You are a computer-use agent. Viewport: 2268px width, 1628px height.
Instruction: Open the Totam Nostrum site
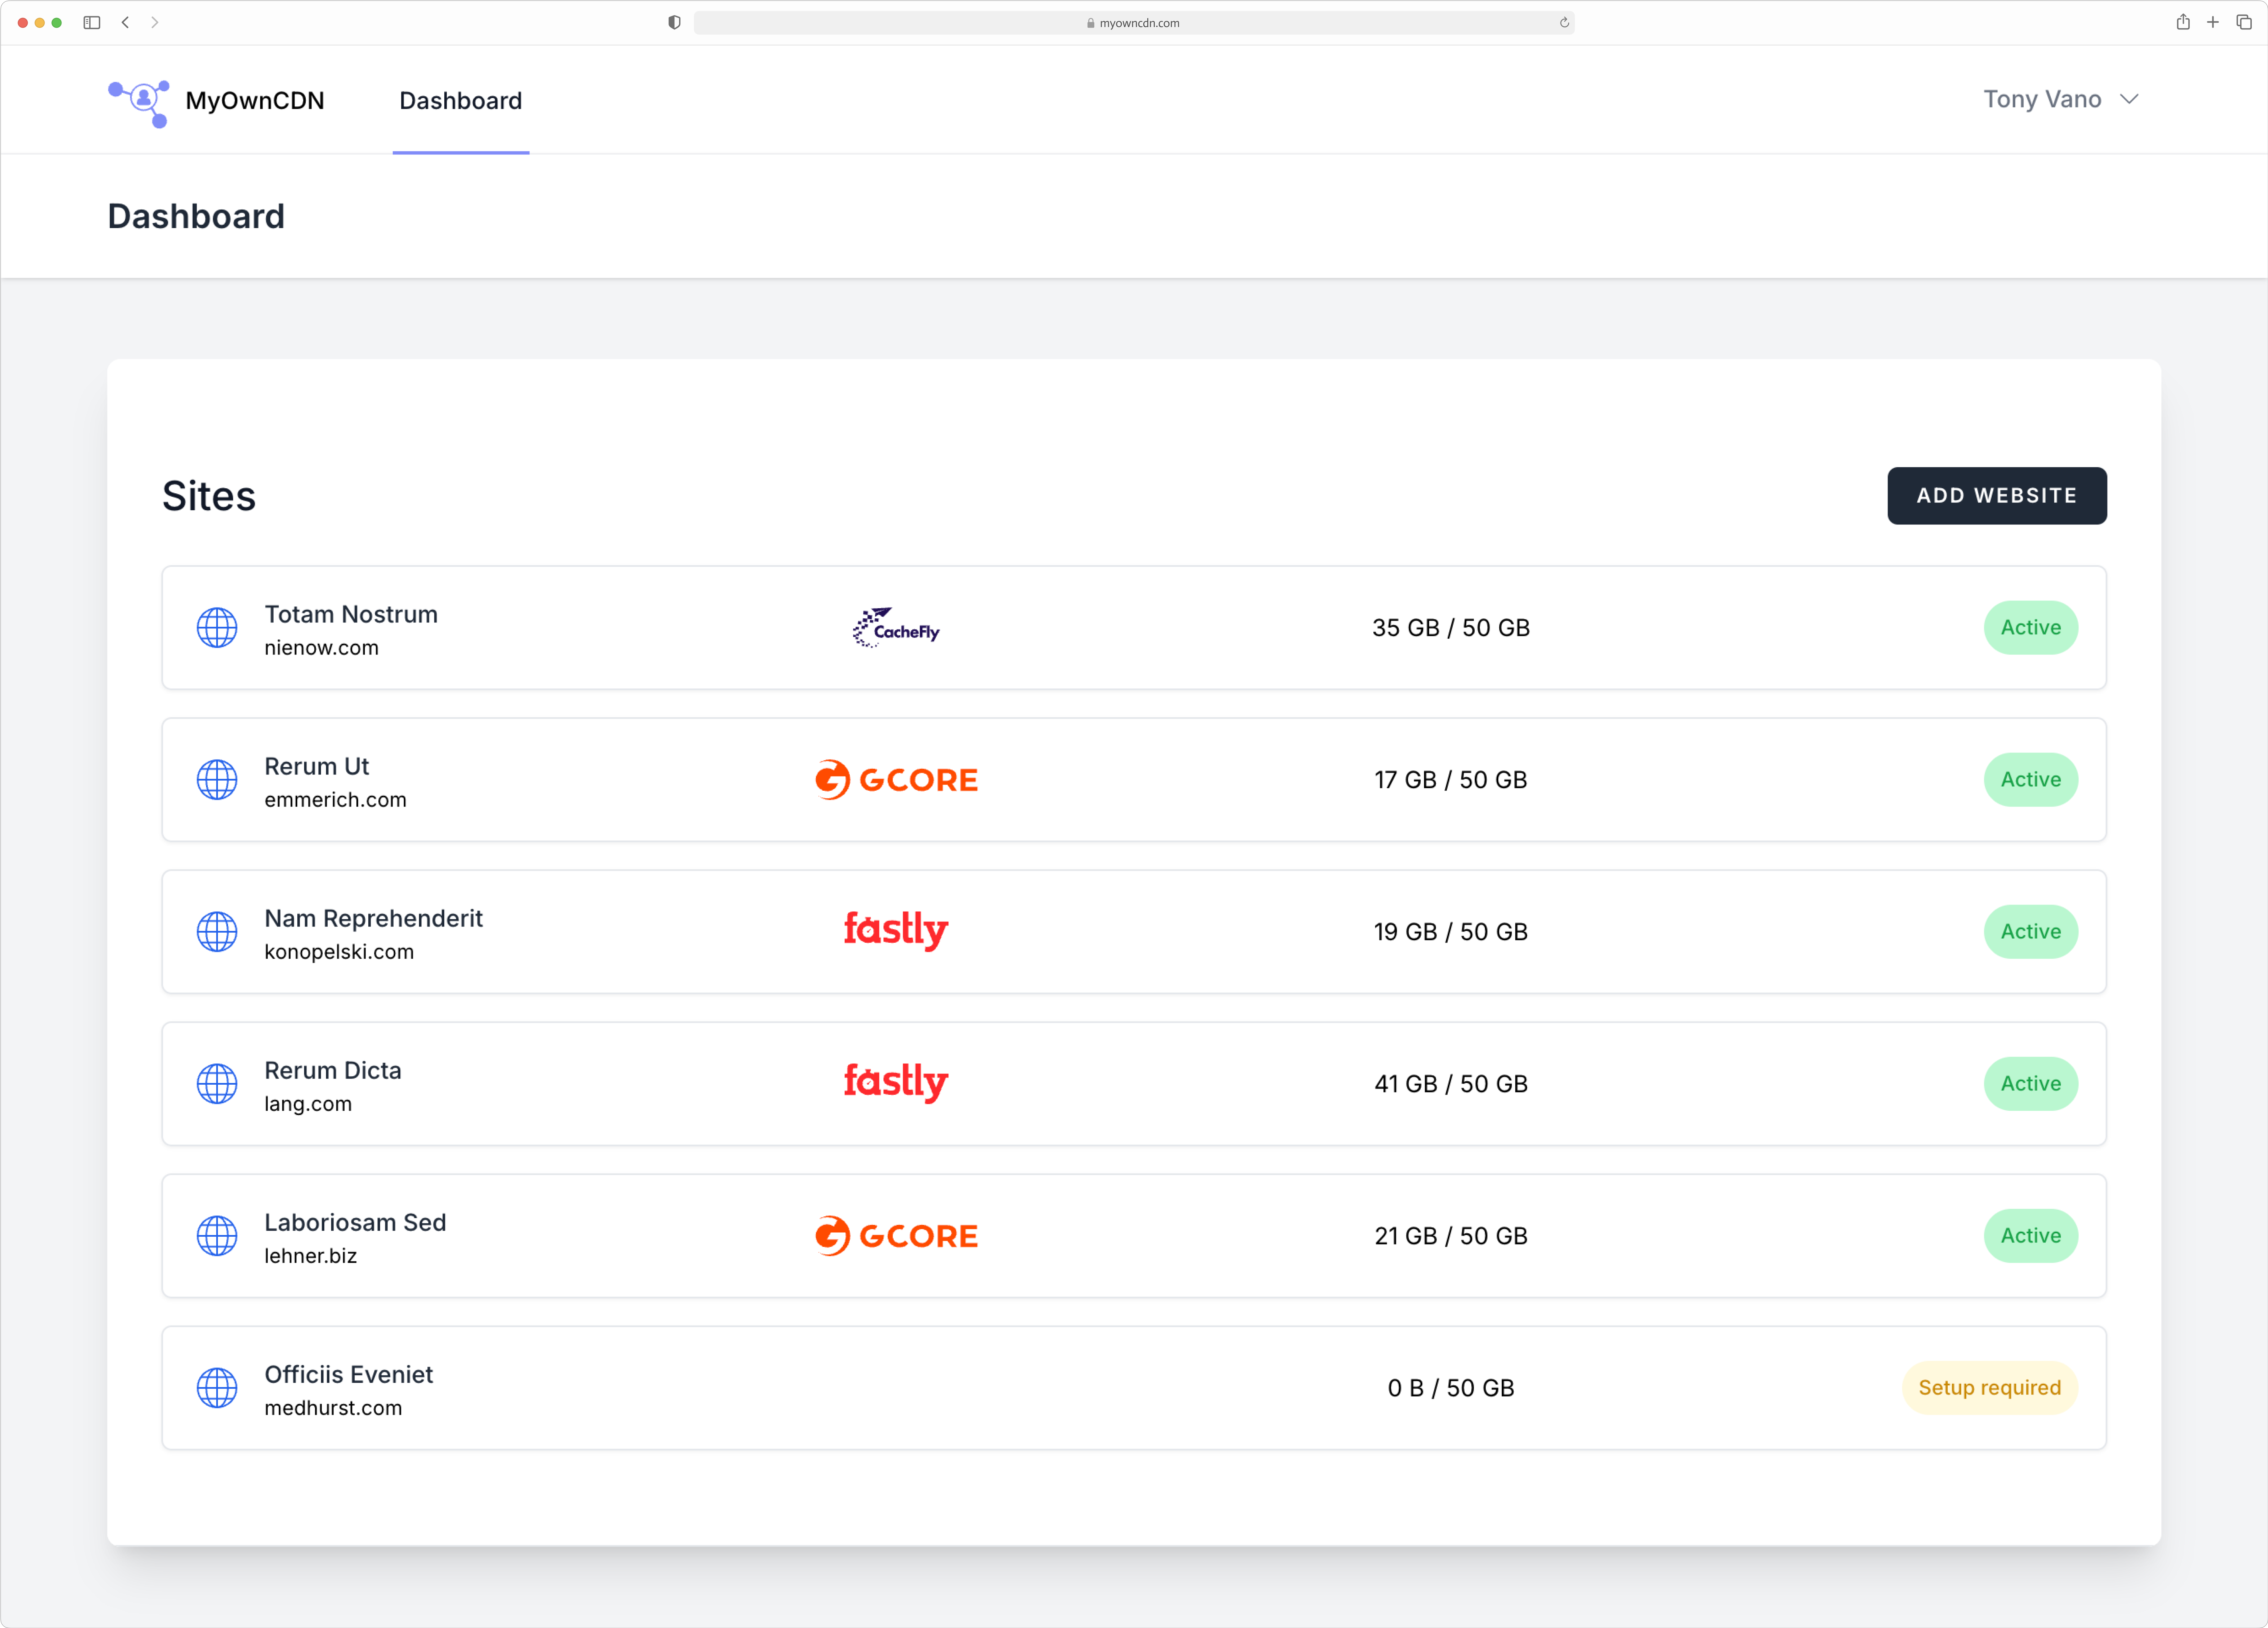(x=1134, y=628)
